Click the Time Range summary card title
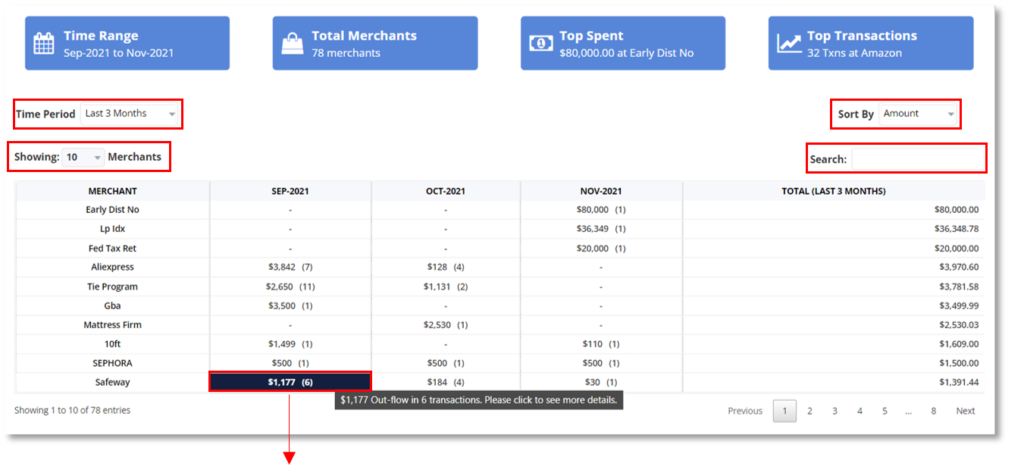 pos(101,36)
